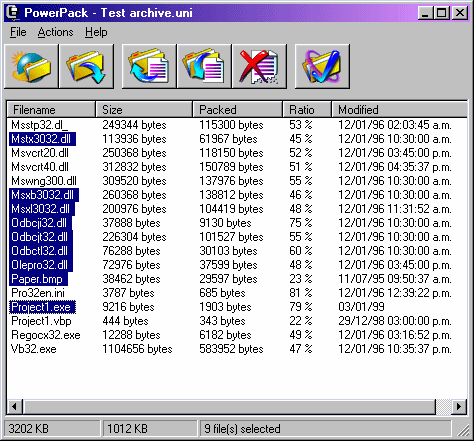
Task: Sort list by Modified column header
Action: (x=399, y=110)
